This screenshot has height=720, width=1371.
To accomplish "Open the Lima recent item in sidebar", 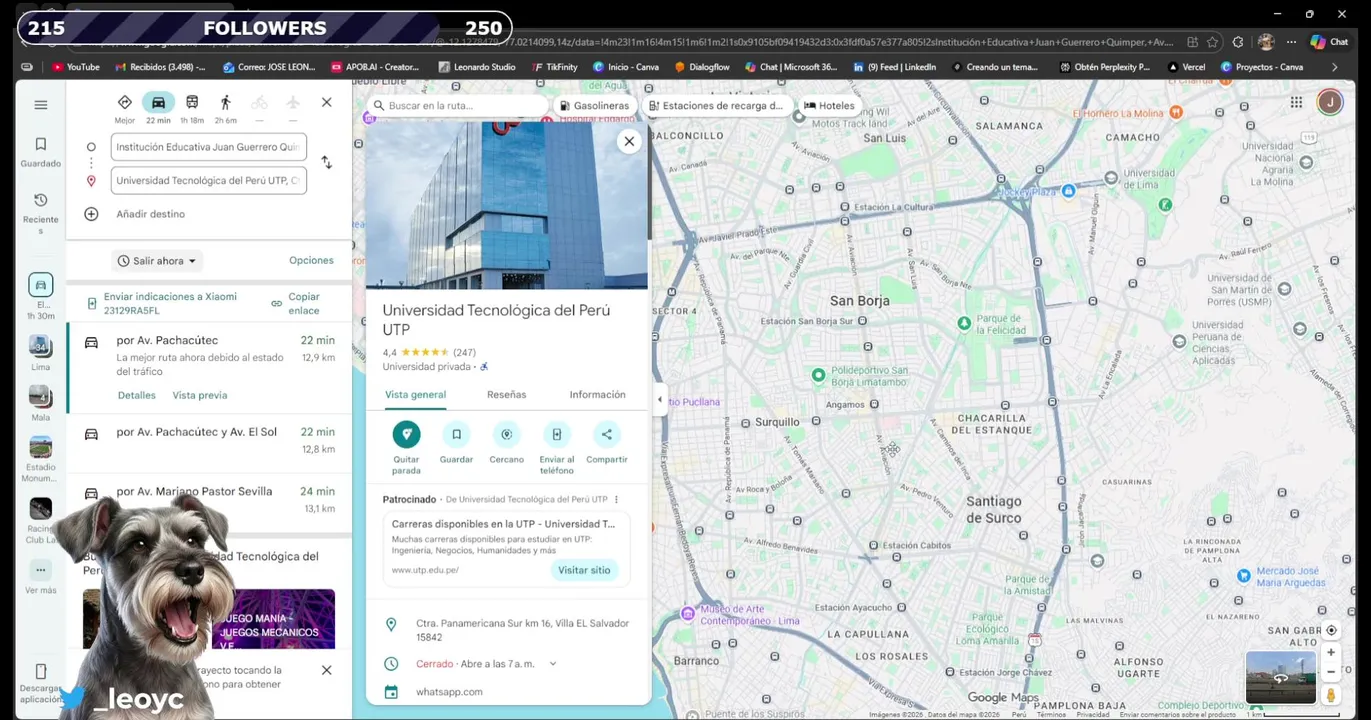I will pos(40,353).
